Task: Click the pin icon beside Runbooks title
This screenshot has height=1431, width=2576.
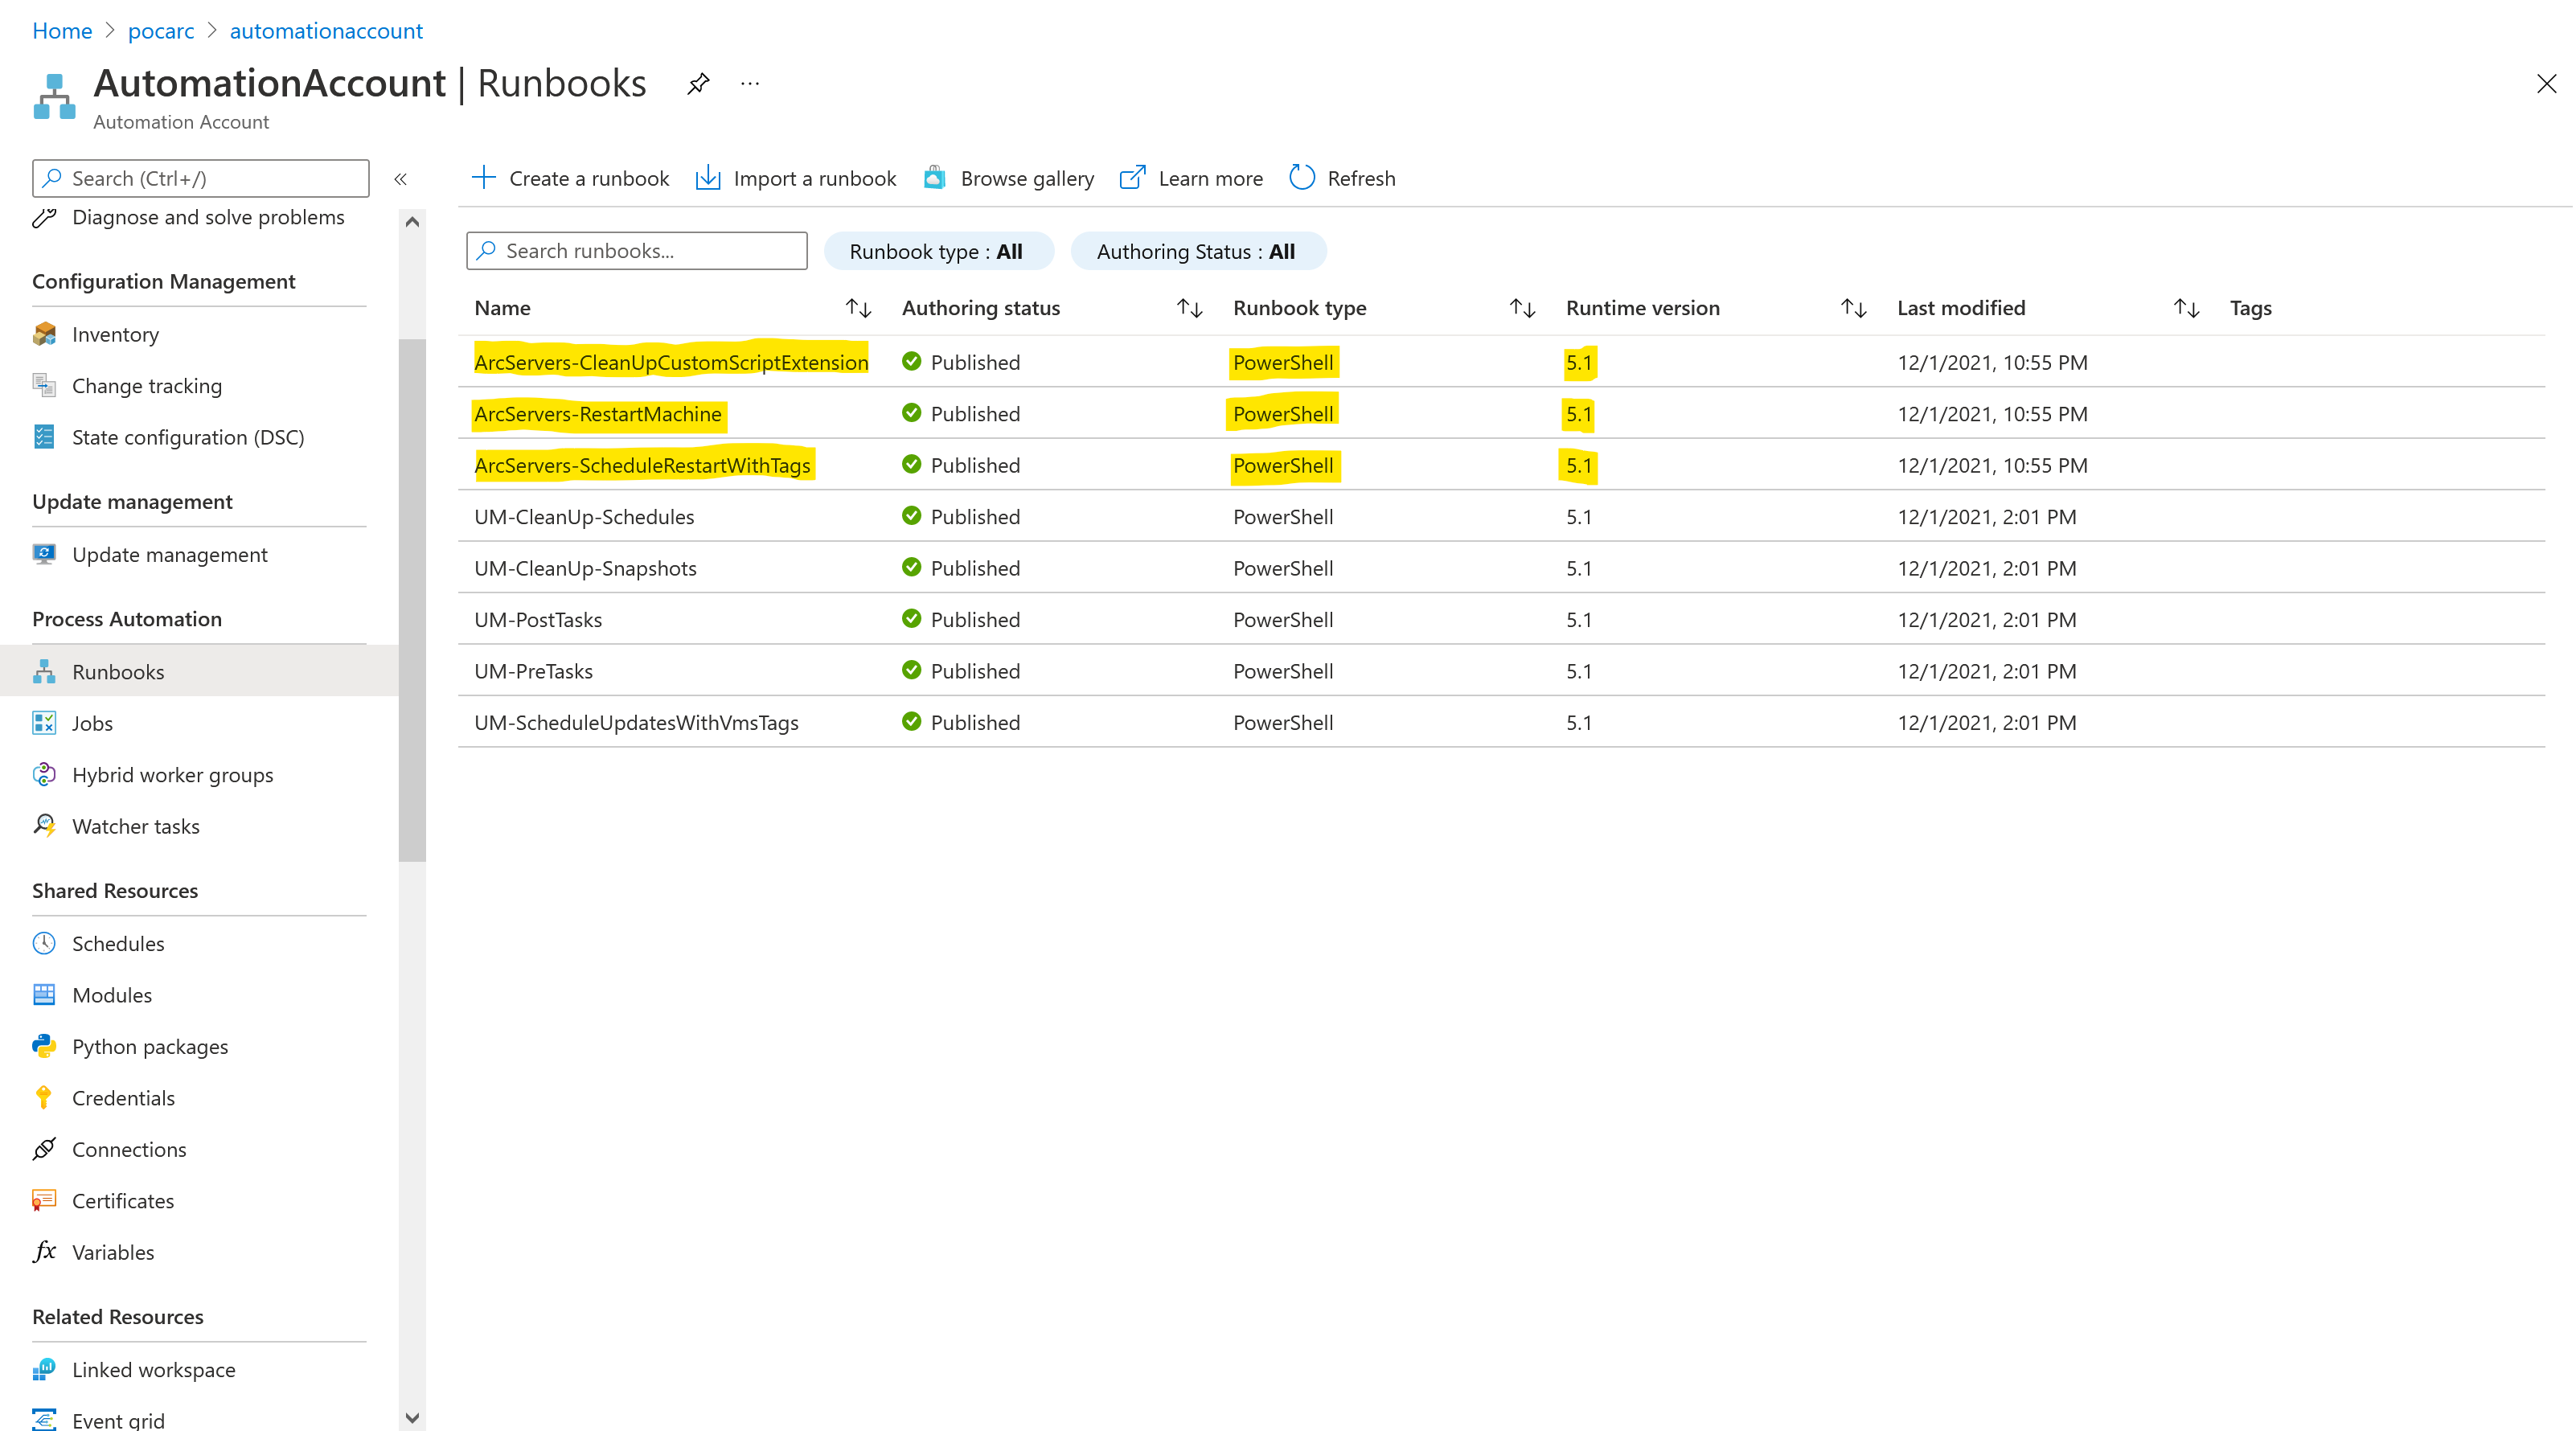Action: pos(698,84)
